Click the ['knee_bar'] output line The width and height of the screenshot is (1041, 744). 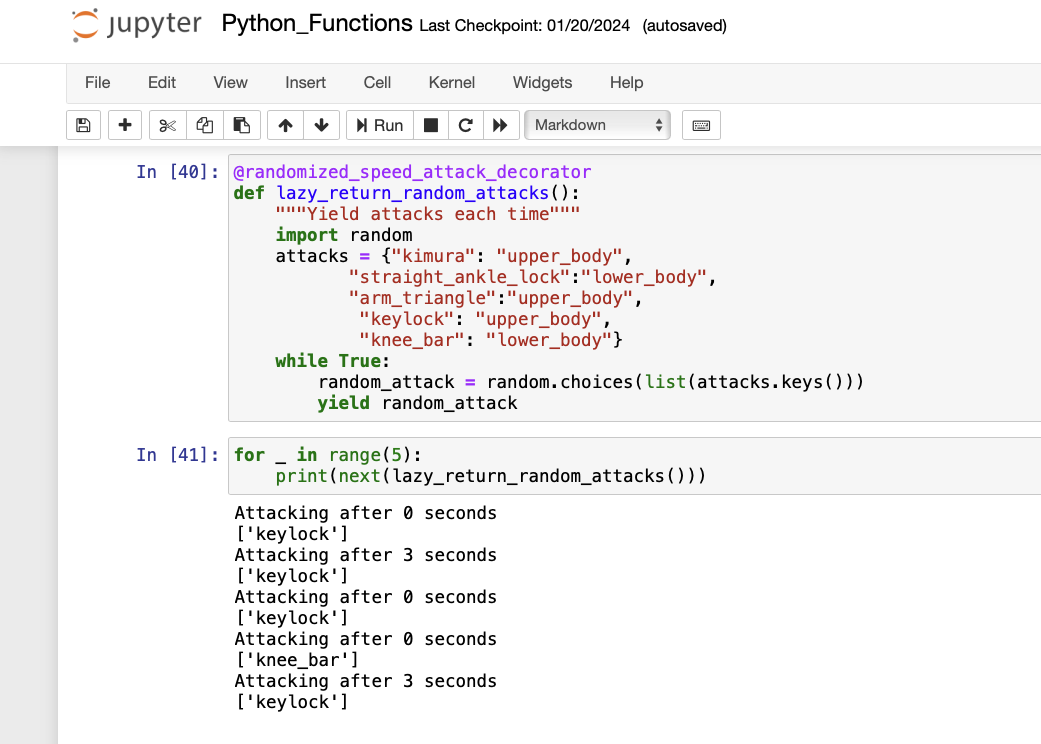coord(297,660)
